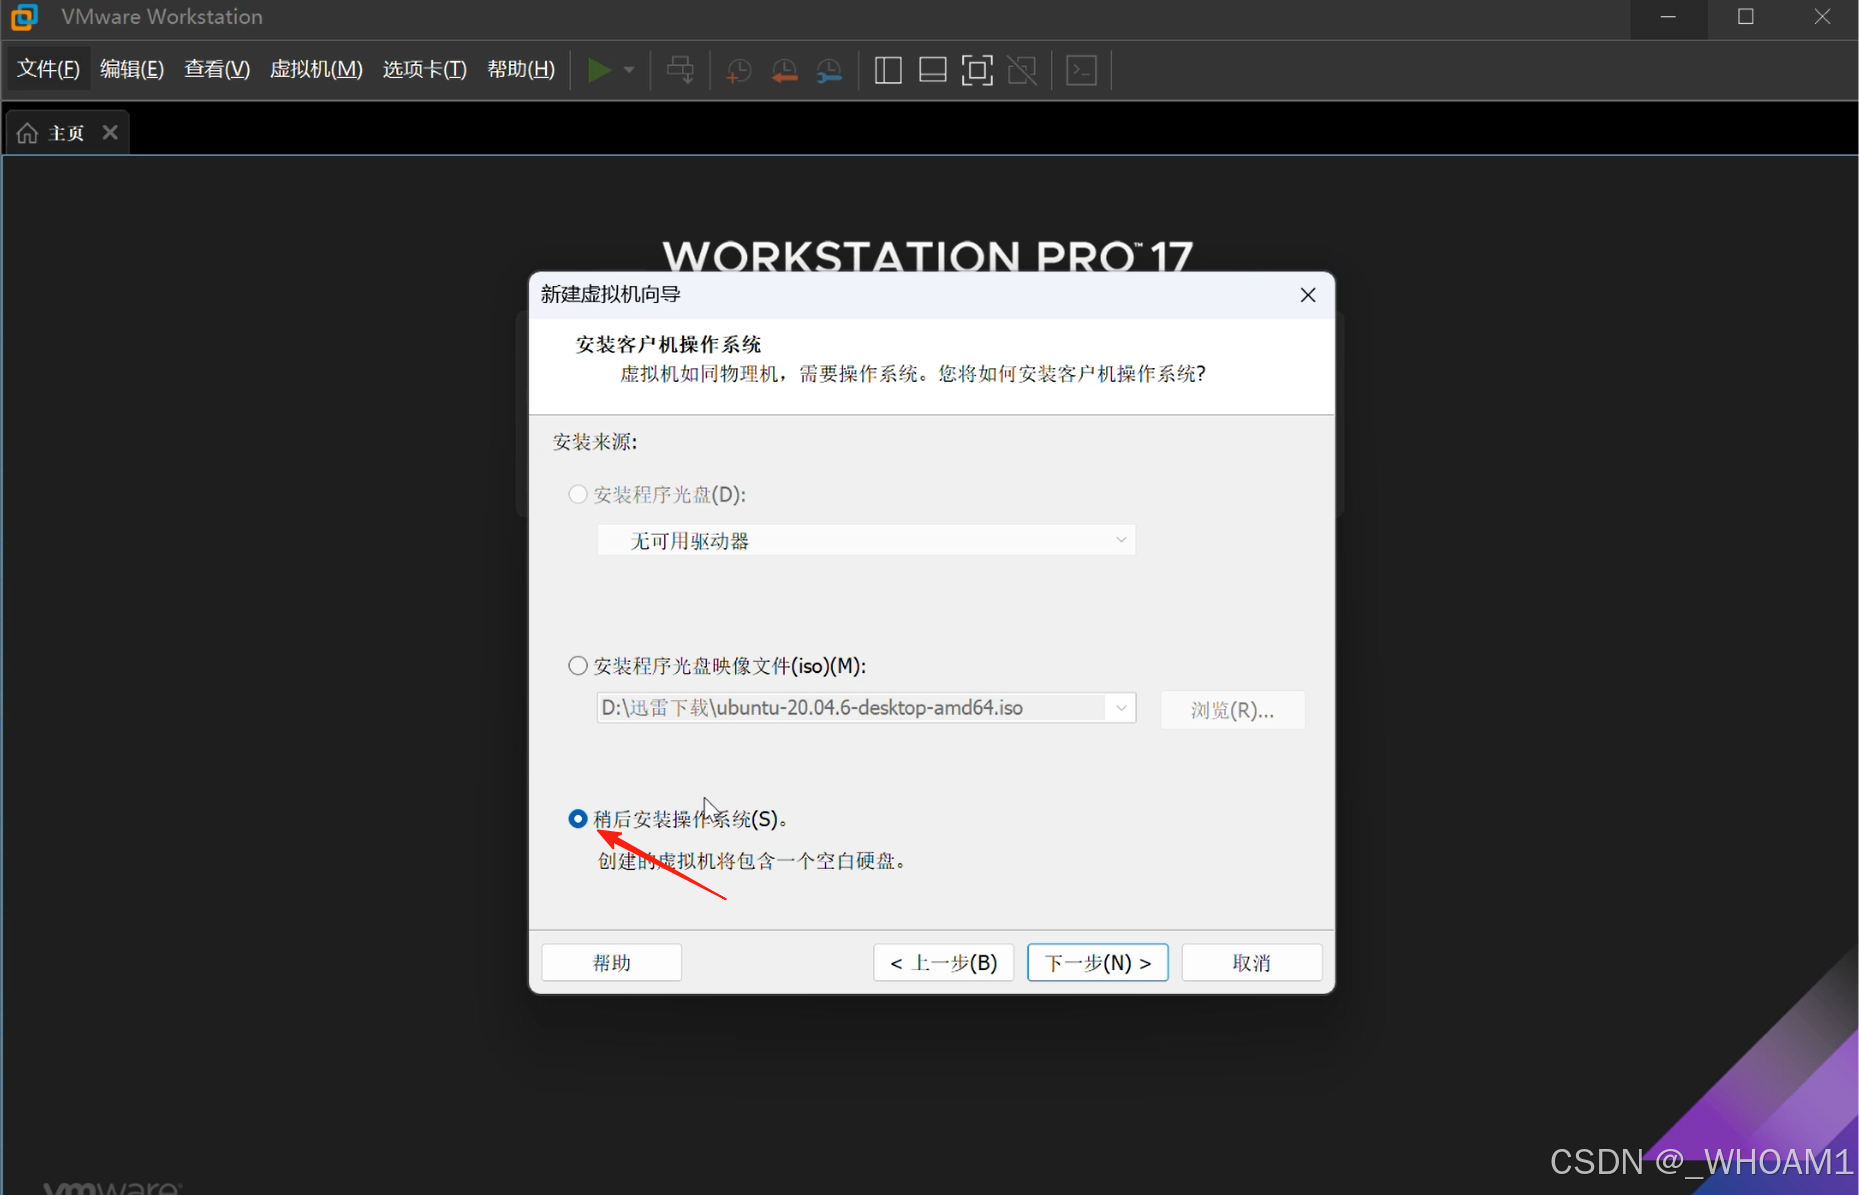Select the 安装程序光盘映像文件(iso) radio button
Image resolution: width=1859 pixels, height=1195 pixels.
578,665
